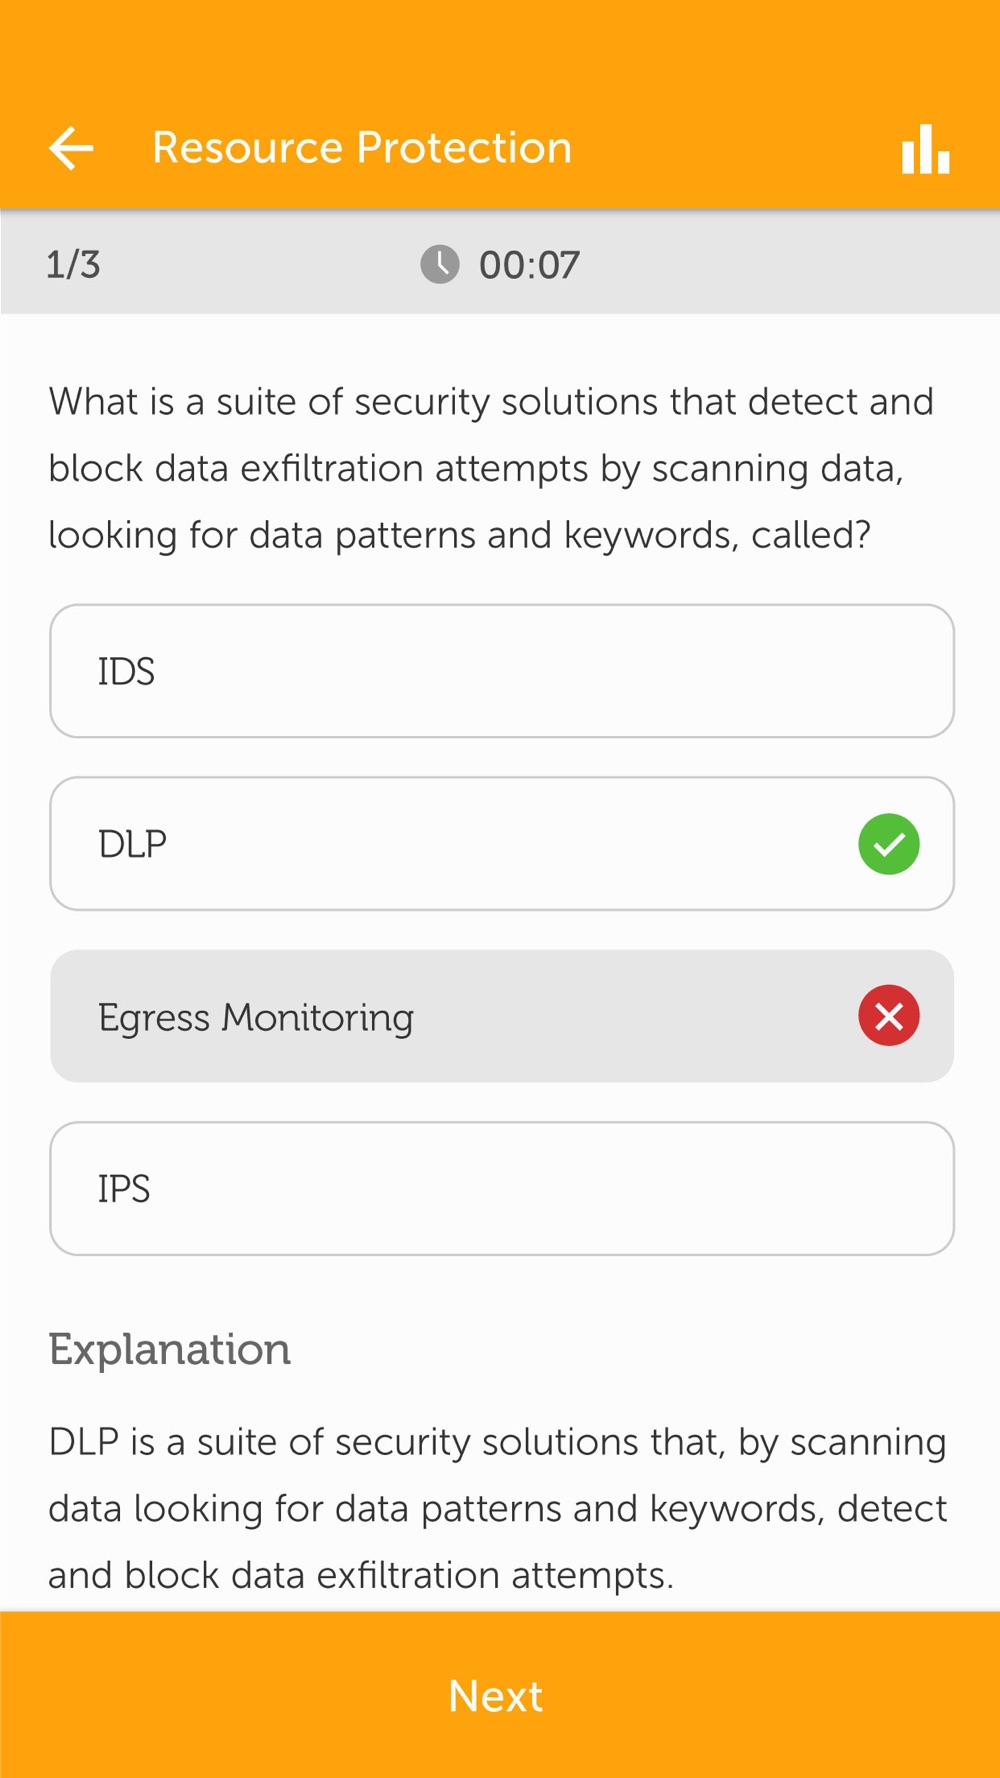The image size is (1000, 1778).
Task: Tap the Explanation heading
Action: point(170,1350)
